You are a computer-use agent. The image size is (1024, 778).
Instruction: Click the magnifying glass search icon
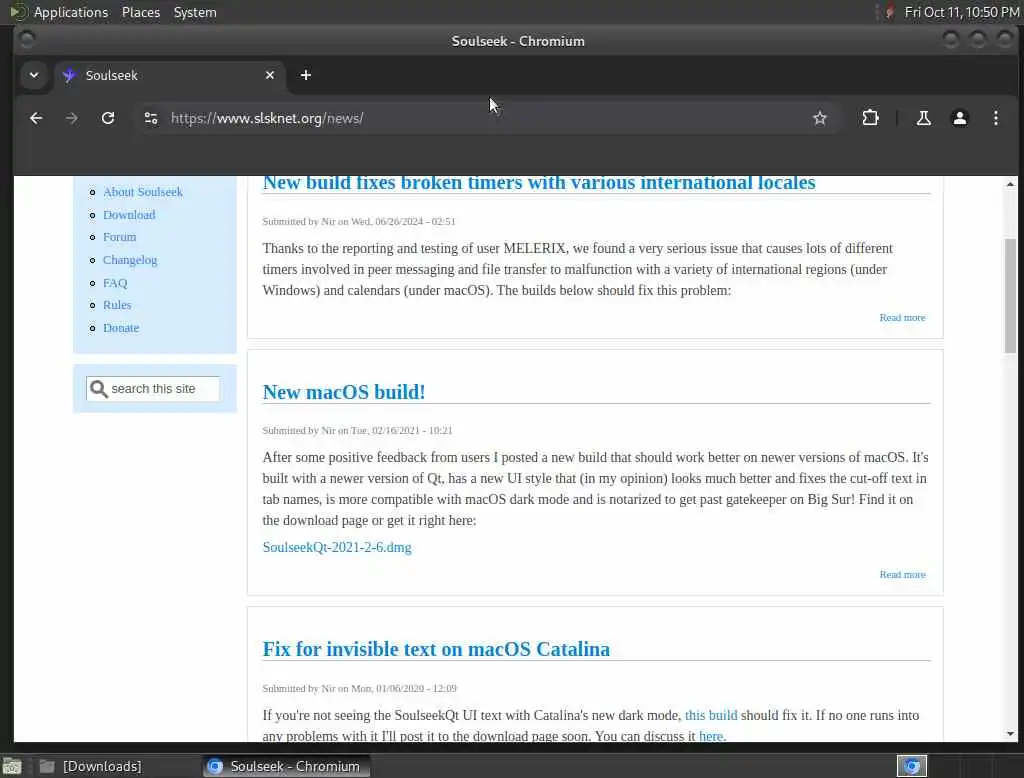click(98, 389)
